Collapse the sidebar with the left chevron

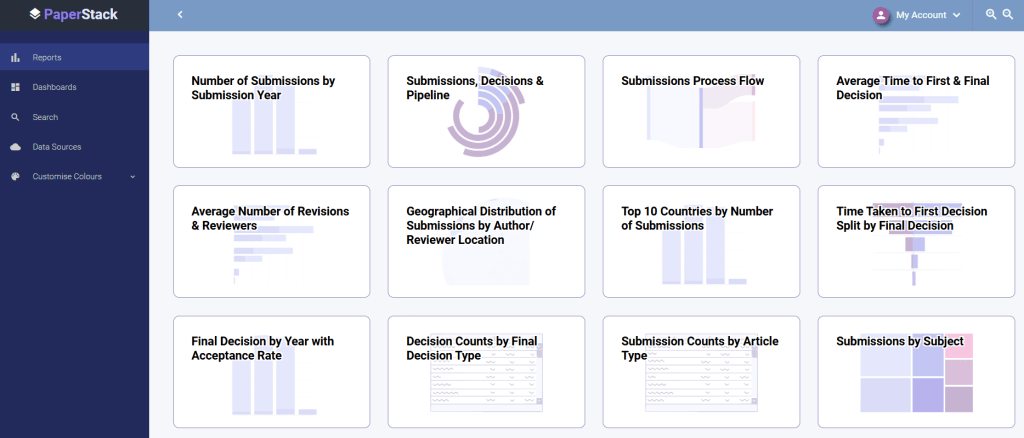click(180, 15)
